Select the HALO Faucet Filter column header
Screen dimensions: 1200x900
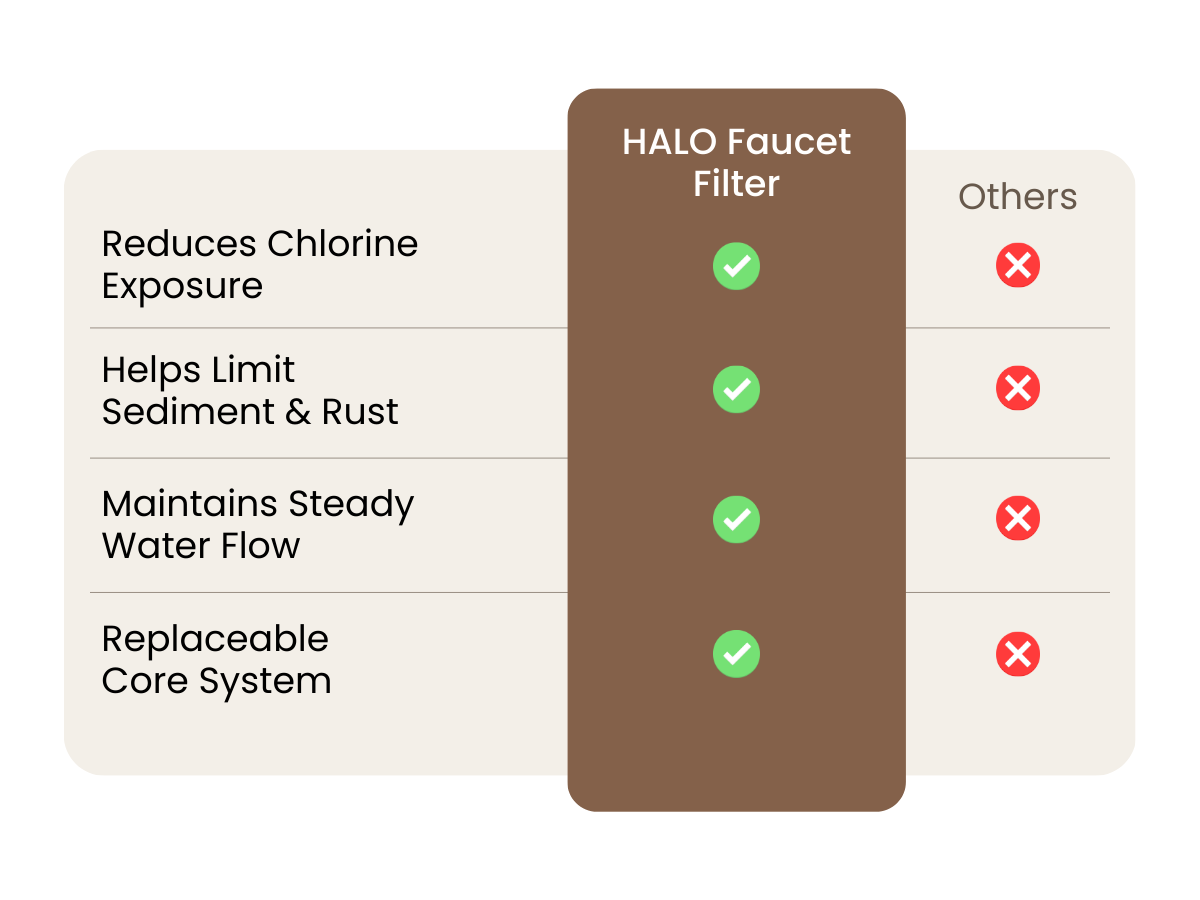point(736,162)
